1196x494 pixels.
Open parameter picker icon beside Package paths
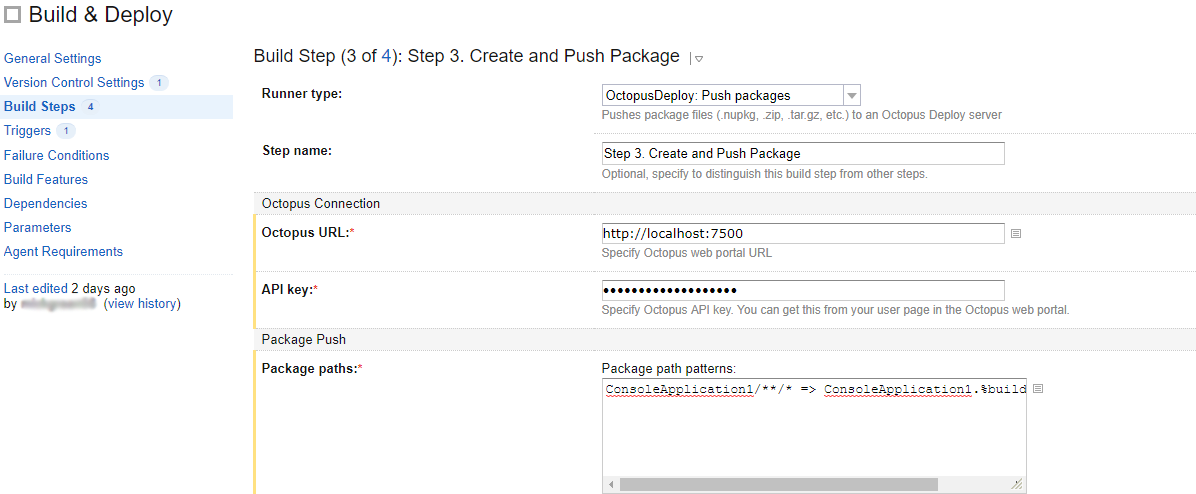point(1037,389)
